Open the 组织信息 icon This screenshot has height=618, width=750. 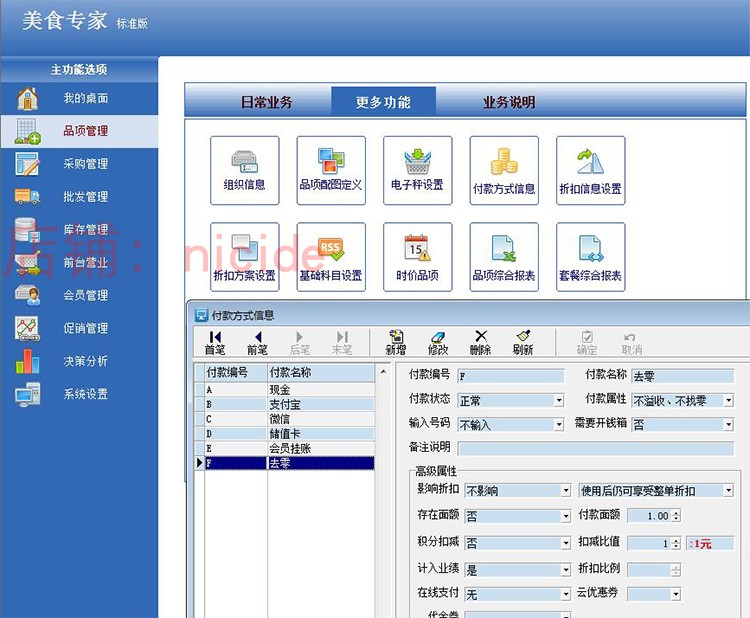point(244,170)
